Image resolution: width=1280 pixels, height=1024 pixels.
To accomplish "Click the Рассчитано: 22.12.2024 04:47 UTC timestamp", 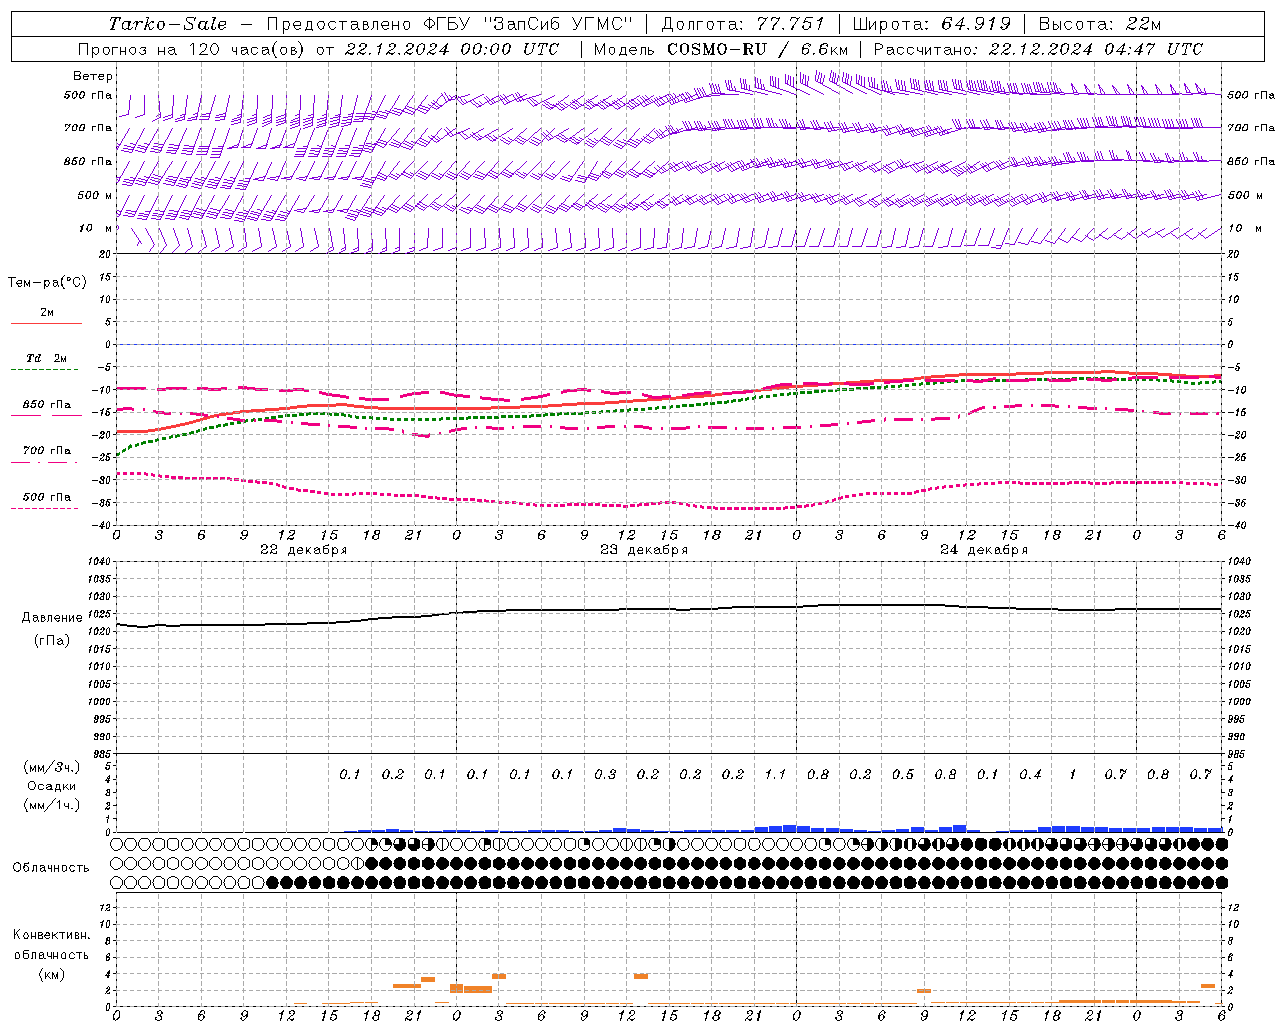I will click(x=1038, y=49).
